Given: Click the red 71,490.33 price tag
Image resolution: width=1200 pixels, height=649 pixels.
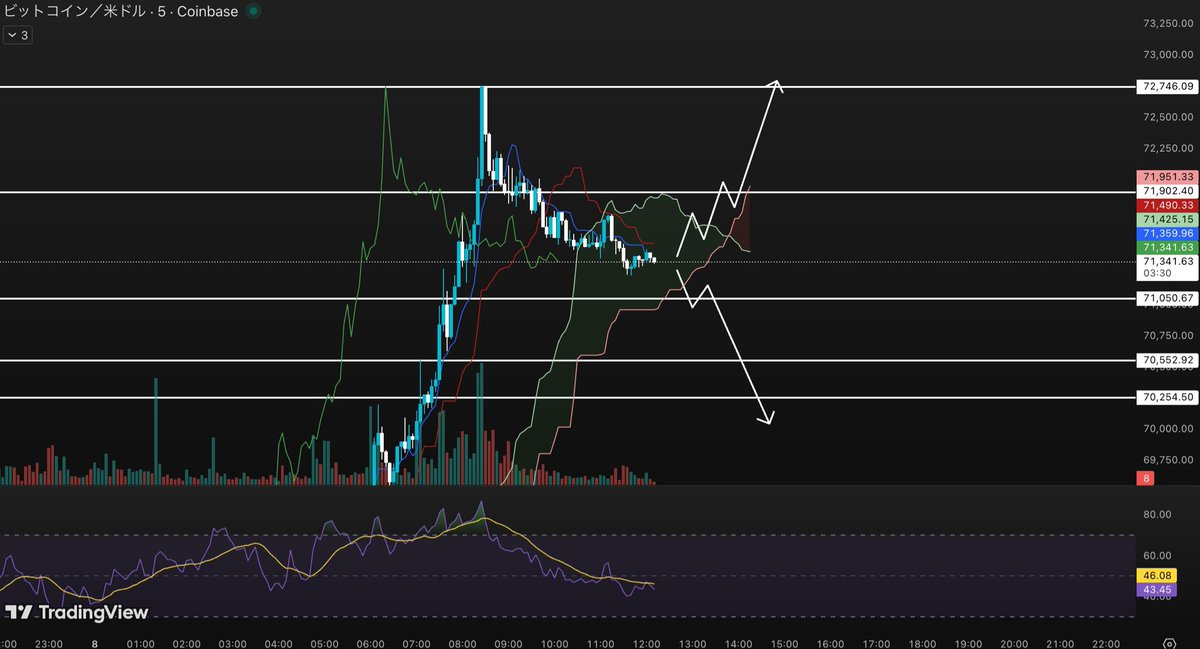Looking at the screenshot, I should tap(1167, 205).
